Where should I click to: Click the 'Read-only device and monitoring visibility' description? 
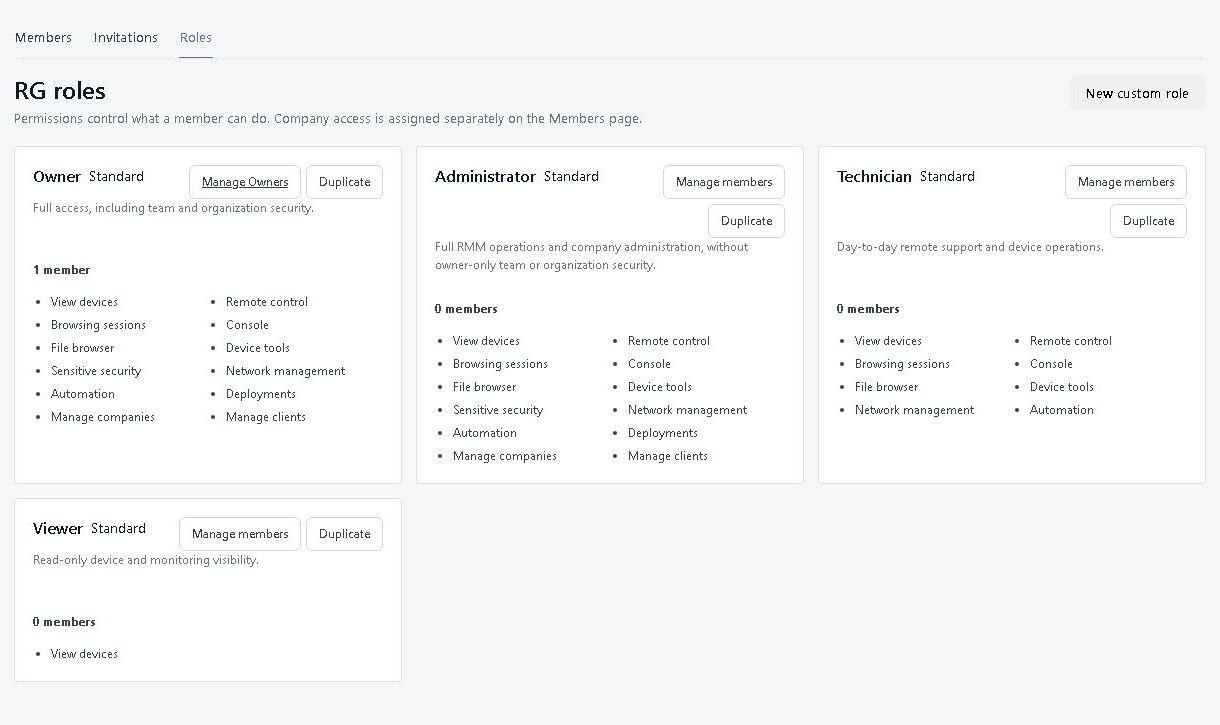(x=146, y=560)
